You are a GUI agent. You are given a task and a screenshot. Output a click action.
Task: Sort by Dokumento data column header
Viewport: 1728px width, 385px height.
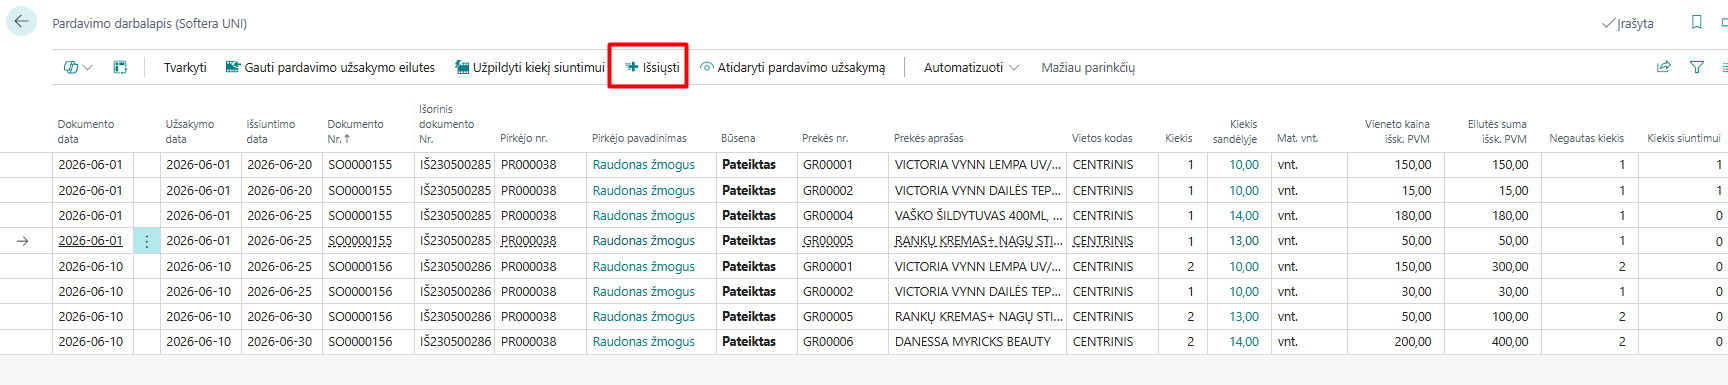pyautogui.click(x=86, y=131)
